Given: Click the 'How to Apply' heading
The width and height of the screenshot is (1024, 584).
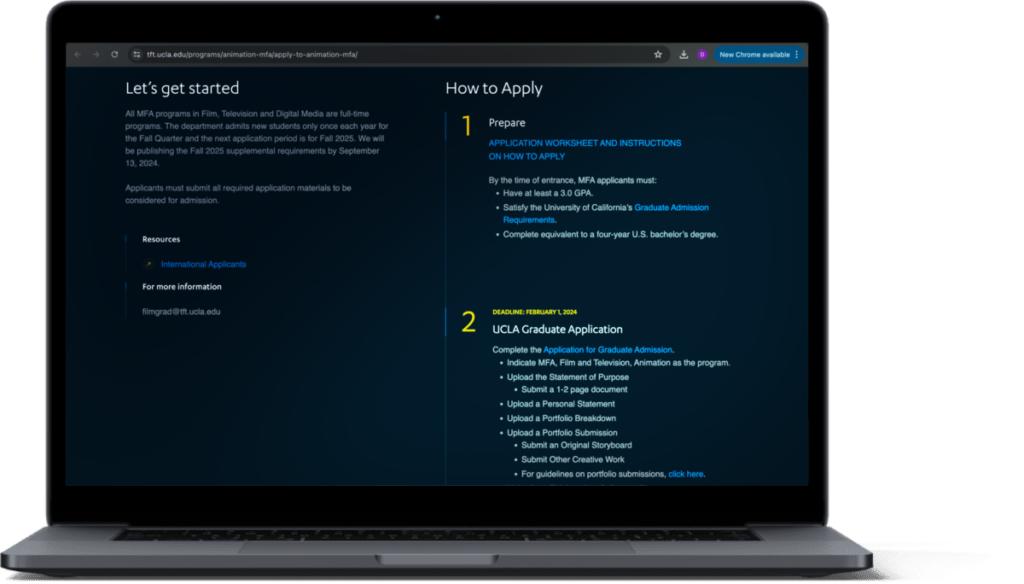Looking at the screenshot, I should click(x=494, y=88).
